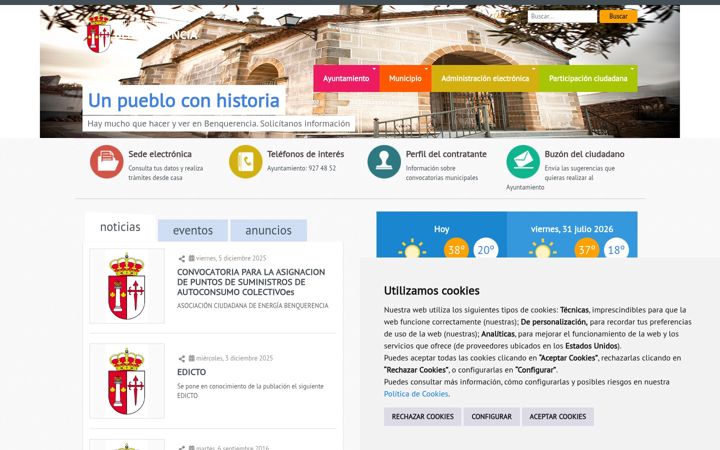Expand the Ayuntamiento menu
Viewport: 720px width, 450px height.
(x=346, y=79)
